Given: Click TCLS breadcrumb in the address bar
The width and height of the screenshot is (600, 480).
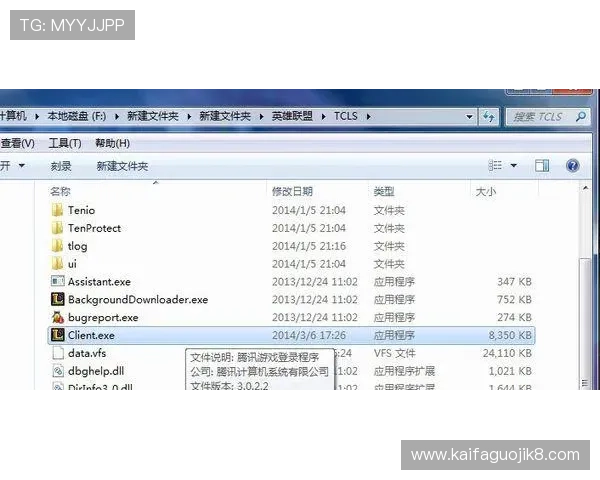Looking at the screenshot, I should [346, 116].
